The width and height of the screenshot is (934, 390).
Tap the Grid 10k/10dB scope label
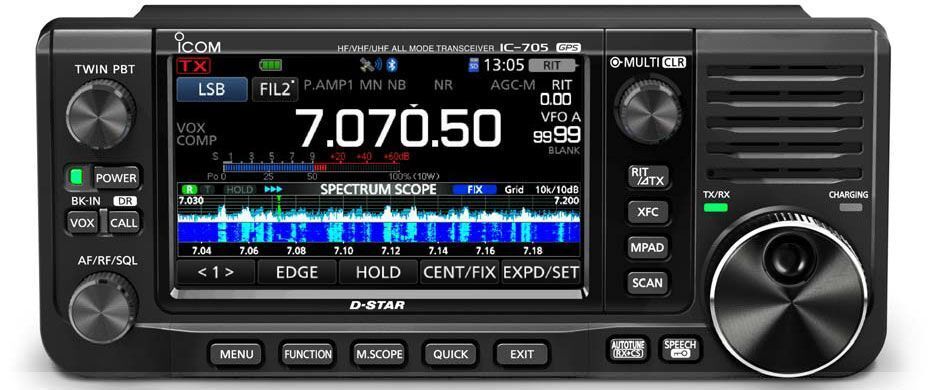coord(540,189)
